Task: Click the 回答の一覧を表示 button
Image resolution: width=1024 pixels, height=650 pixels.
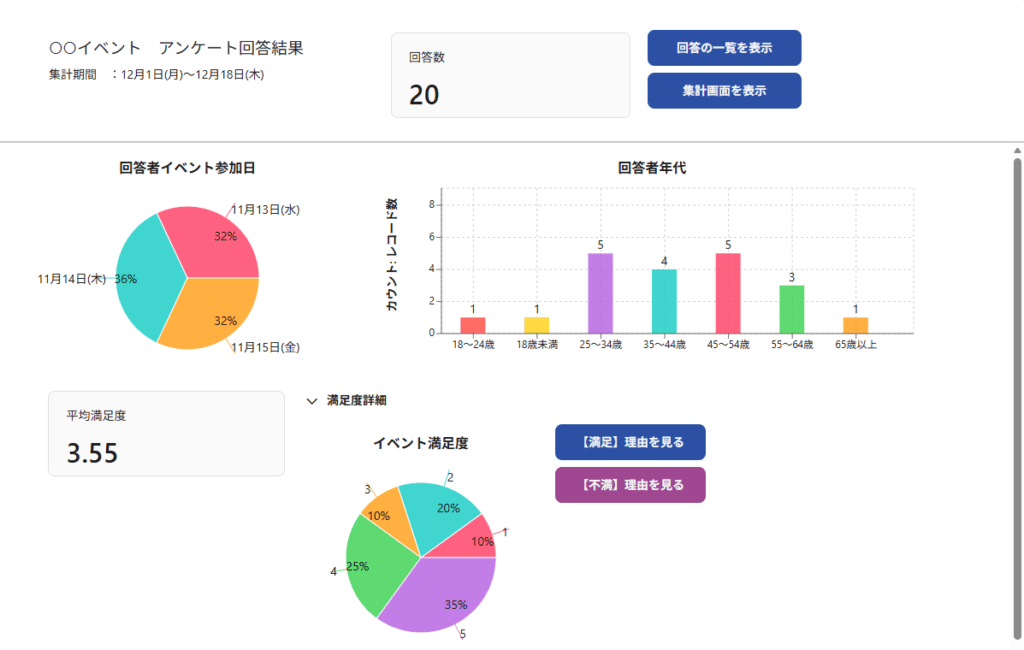Action: pyautogui.click(x=724, y=48)
